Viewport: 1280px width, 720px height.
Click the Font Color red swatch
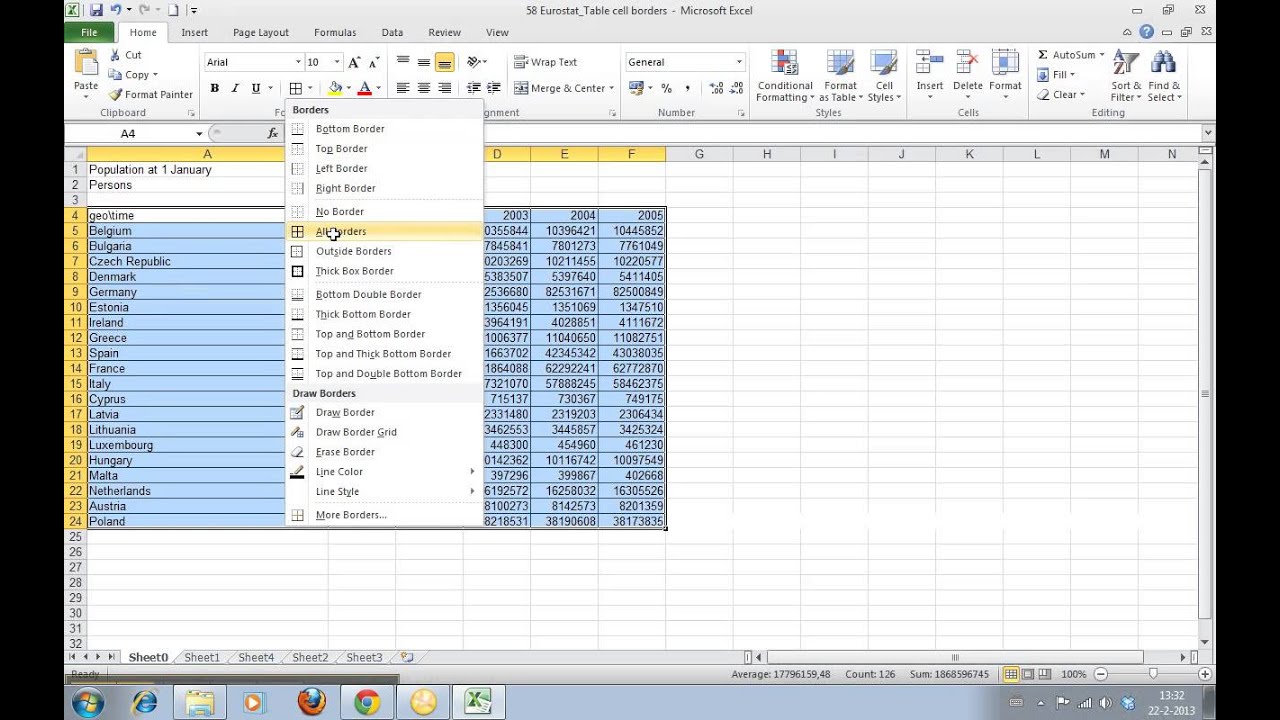365,88
